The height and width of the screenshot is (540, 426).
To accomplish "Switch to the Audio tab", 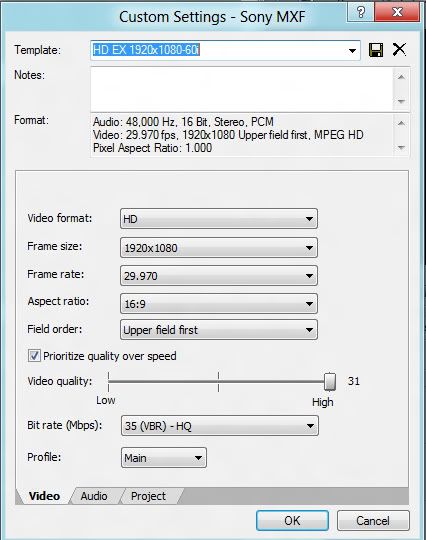I will 94,496.
